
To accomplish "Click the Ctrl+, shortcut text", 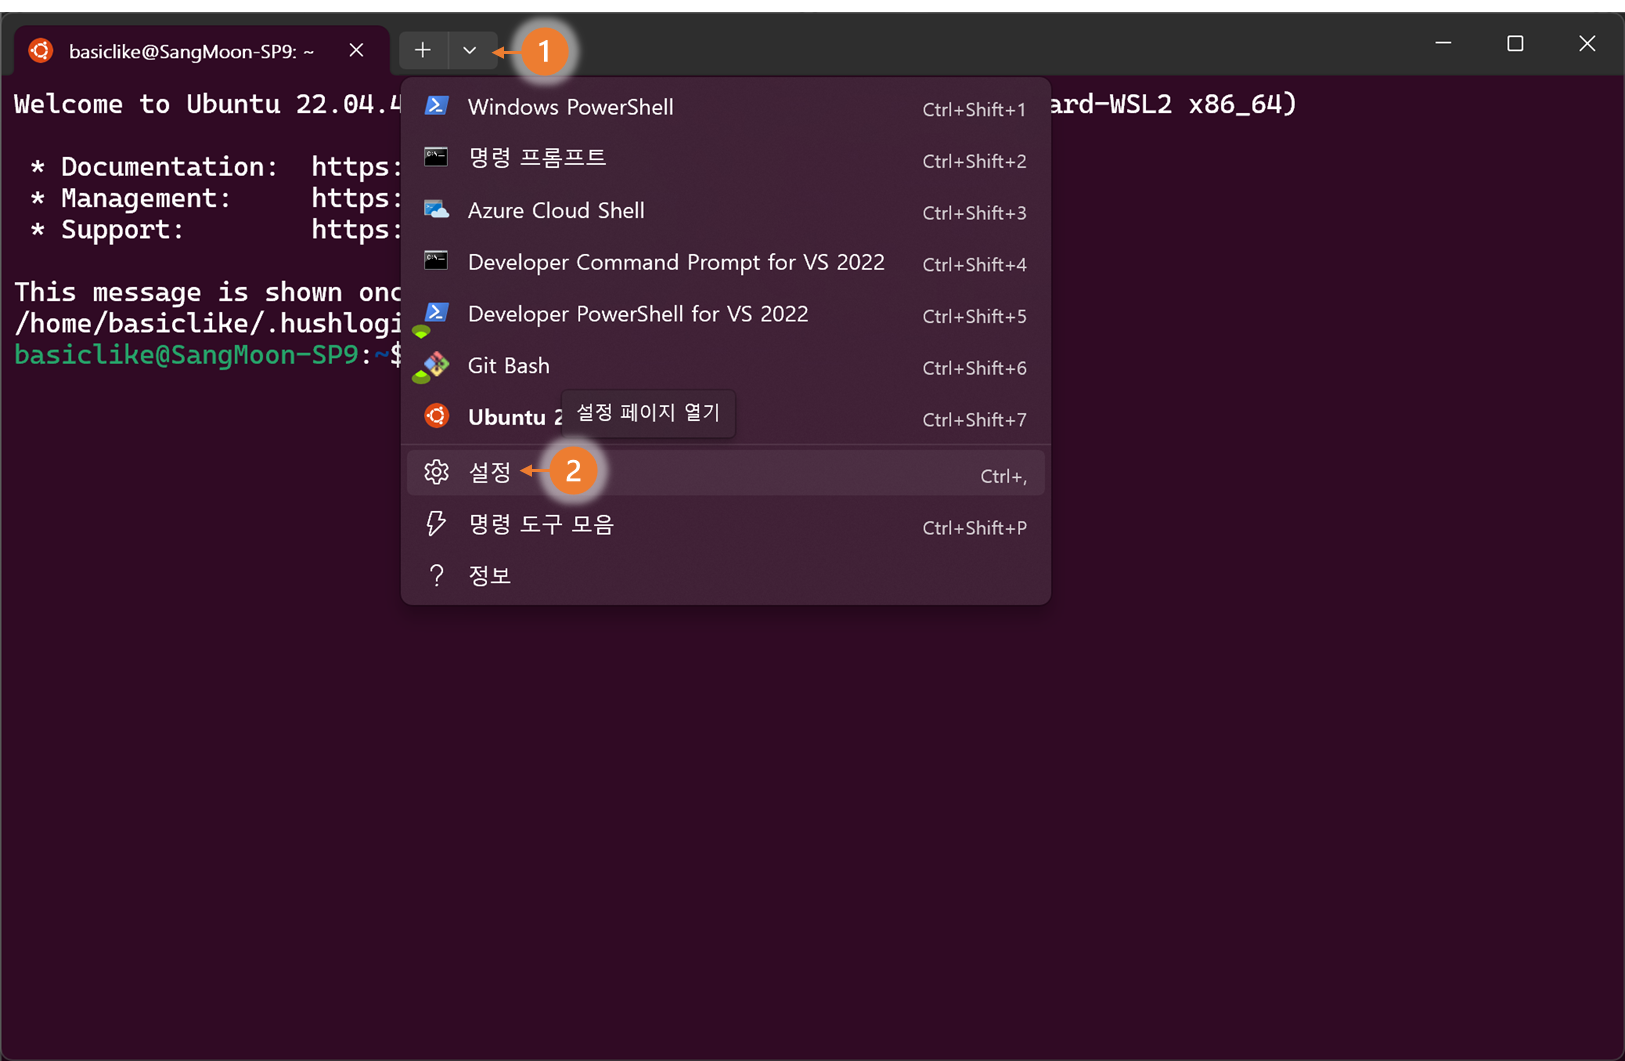I will [1003, 477].
